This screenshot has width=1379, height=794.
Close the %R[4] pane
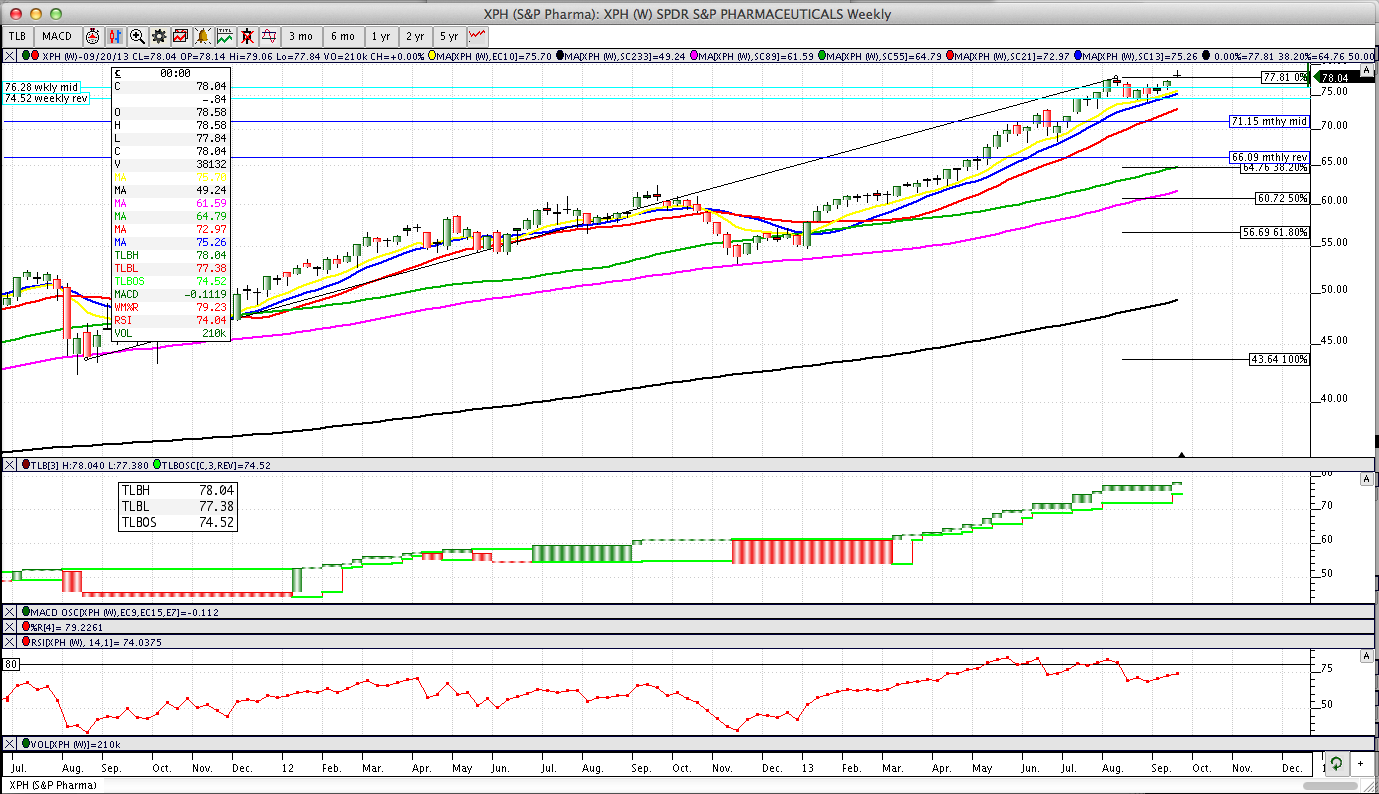pos(10,627)
